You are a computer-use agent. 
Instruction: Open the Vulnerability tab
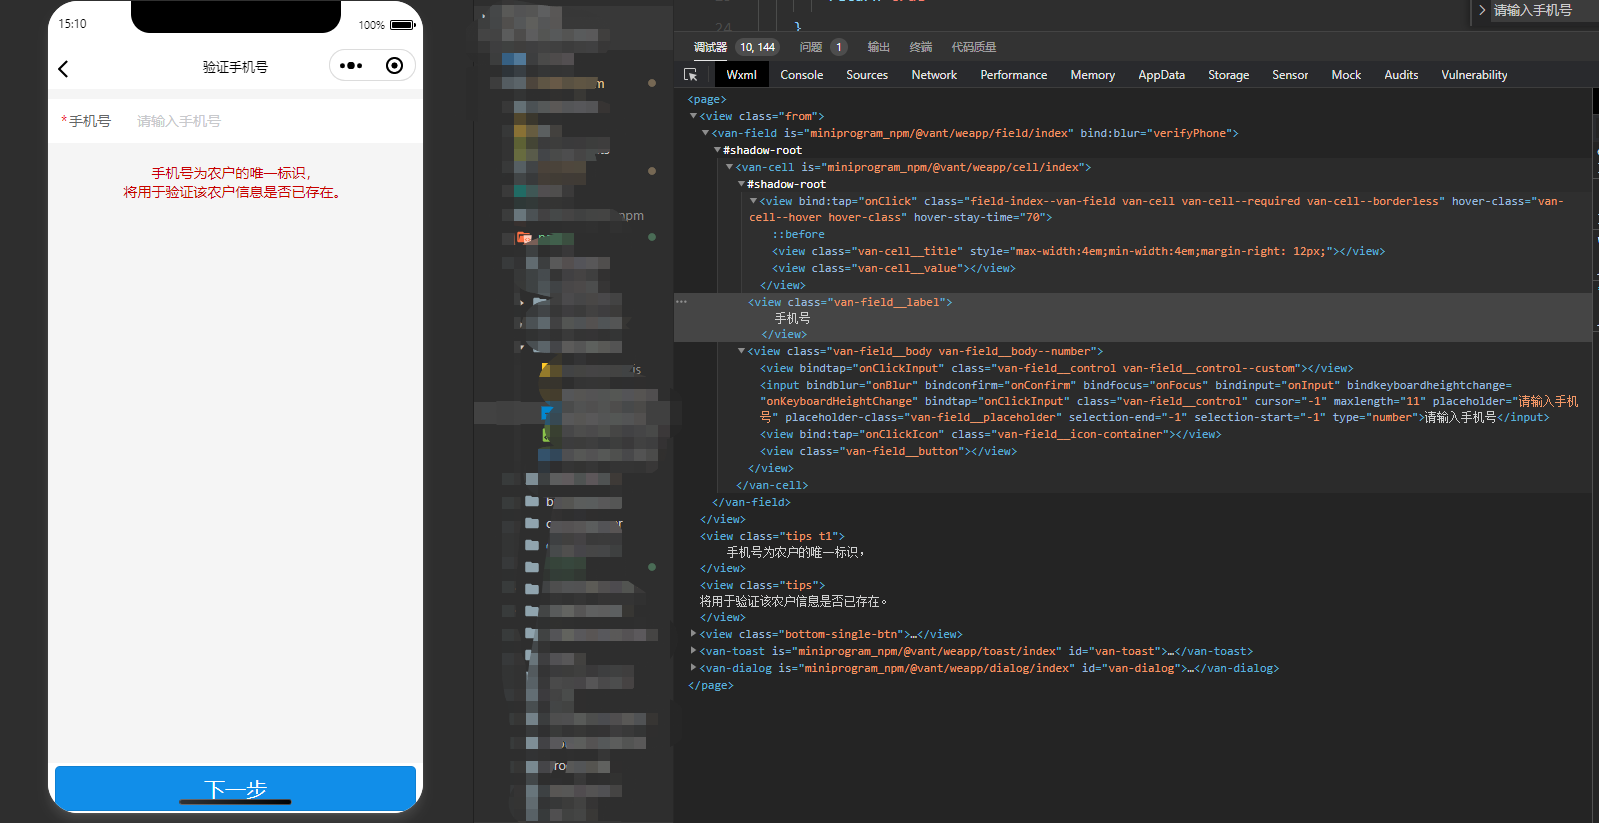1474,75
